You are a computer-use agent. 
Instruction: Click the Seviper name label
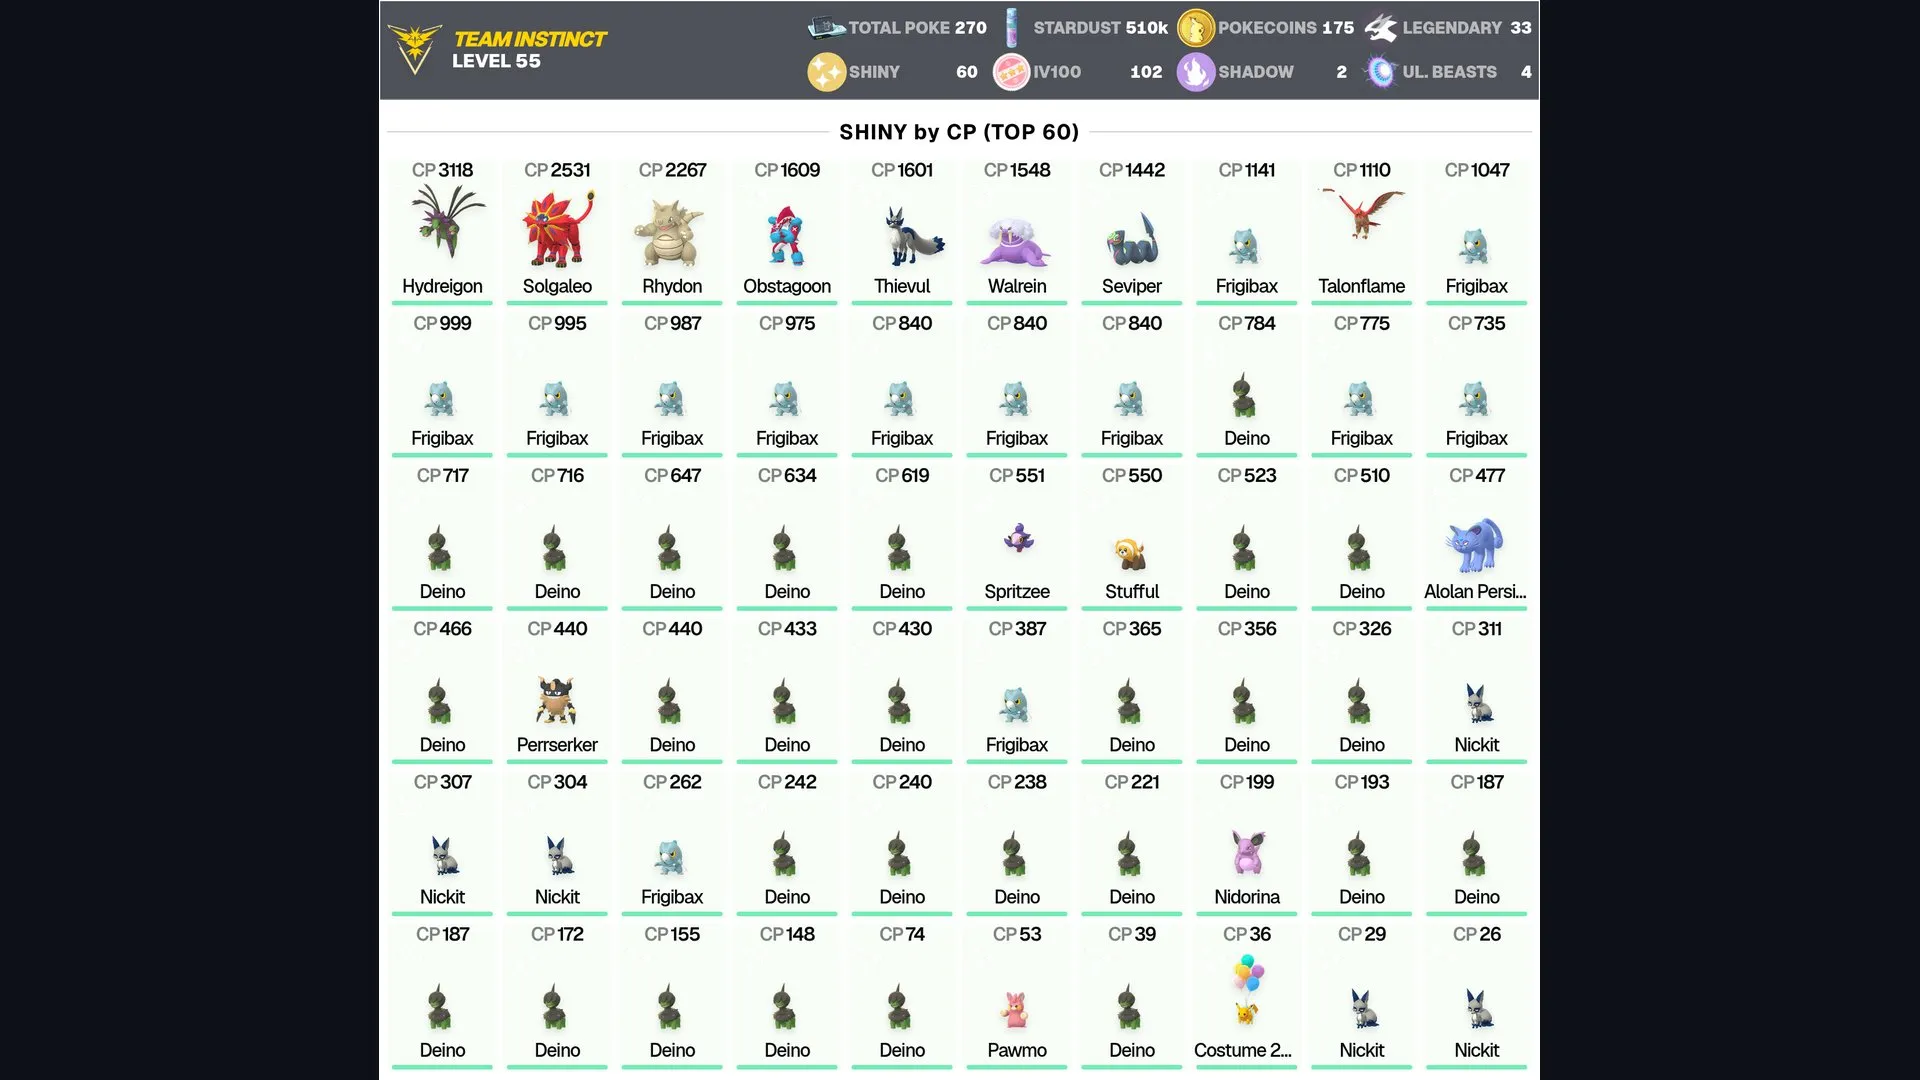pyautogui.click(x=1132, y=286)
